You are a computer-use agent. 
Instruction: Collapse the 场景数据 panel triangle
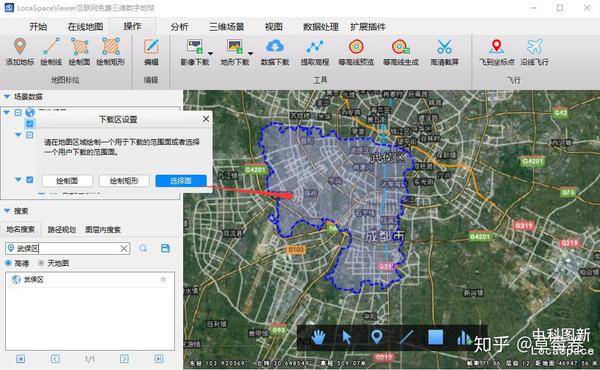click(x=7, y=96)
